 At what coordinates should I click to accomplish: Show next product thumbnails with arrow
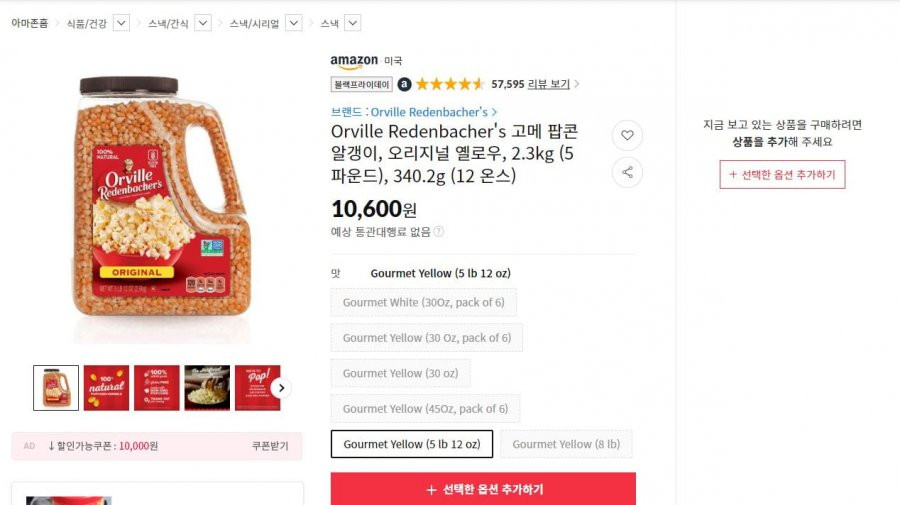(281, 388)
